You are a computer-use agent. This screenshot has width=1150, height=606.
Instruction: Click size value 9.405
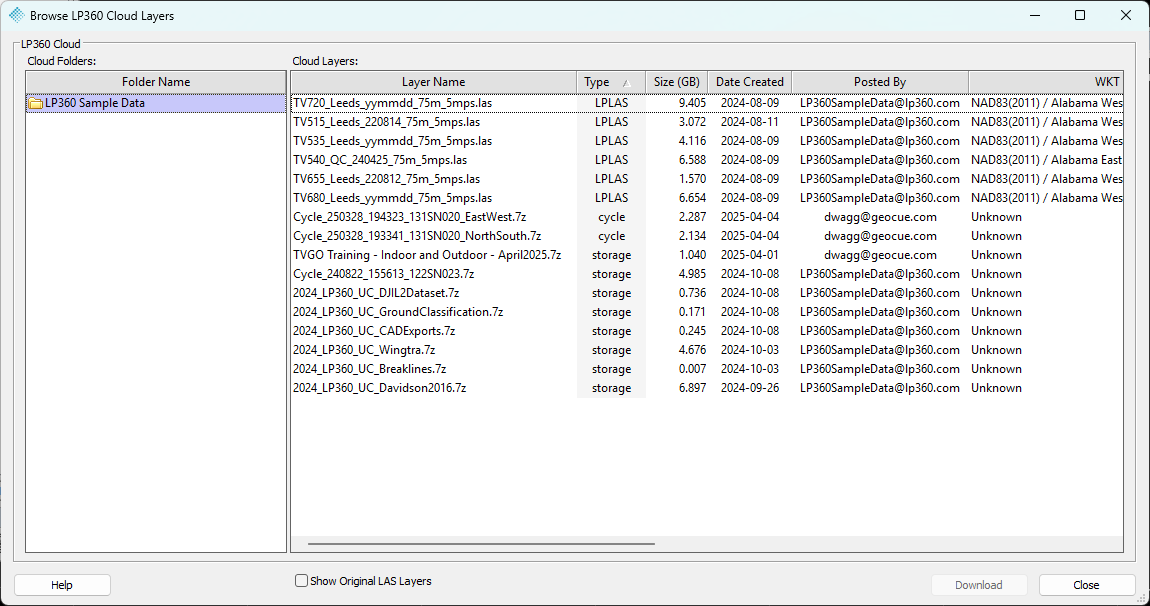click(692, 103)
